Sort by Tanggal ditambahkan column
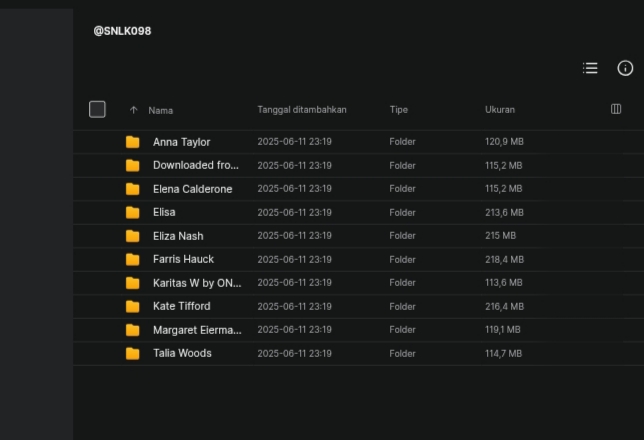Viewport: 644px width, 440px height. [x=302, y=110]
